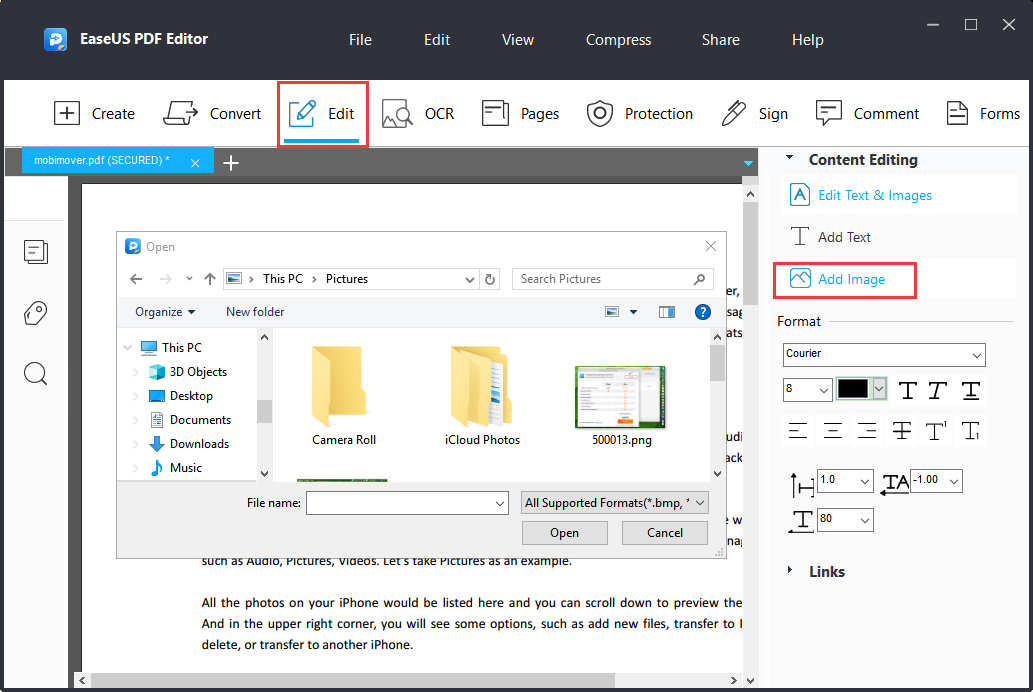The width and height of the screenshot is (1033, 692).
Task: Show the page thumbnails sidebar panel
Action: click(36, 252)
